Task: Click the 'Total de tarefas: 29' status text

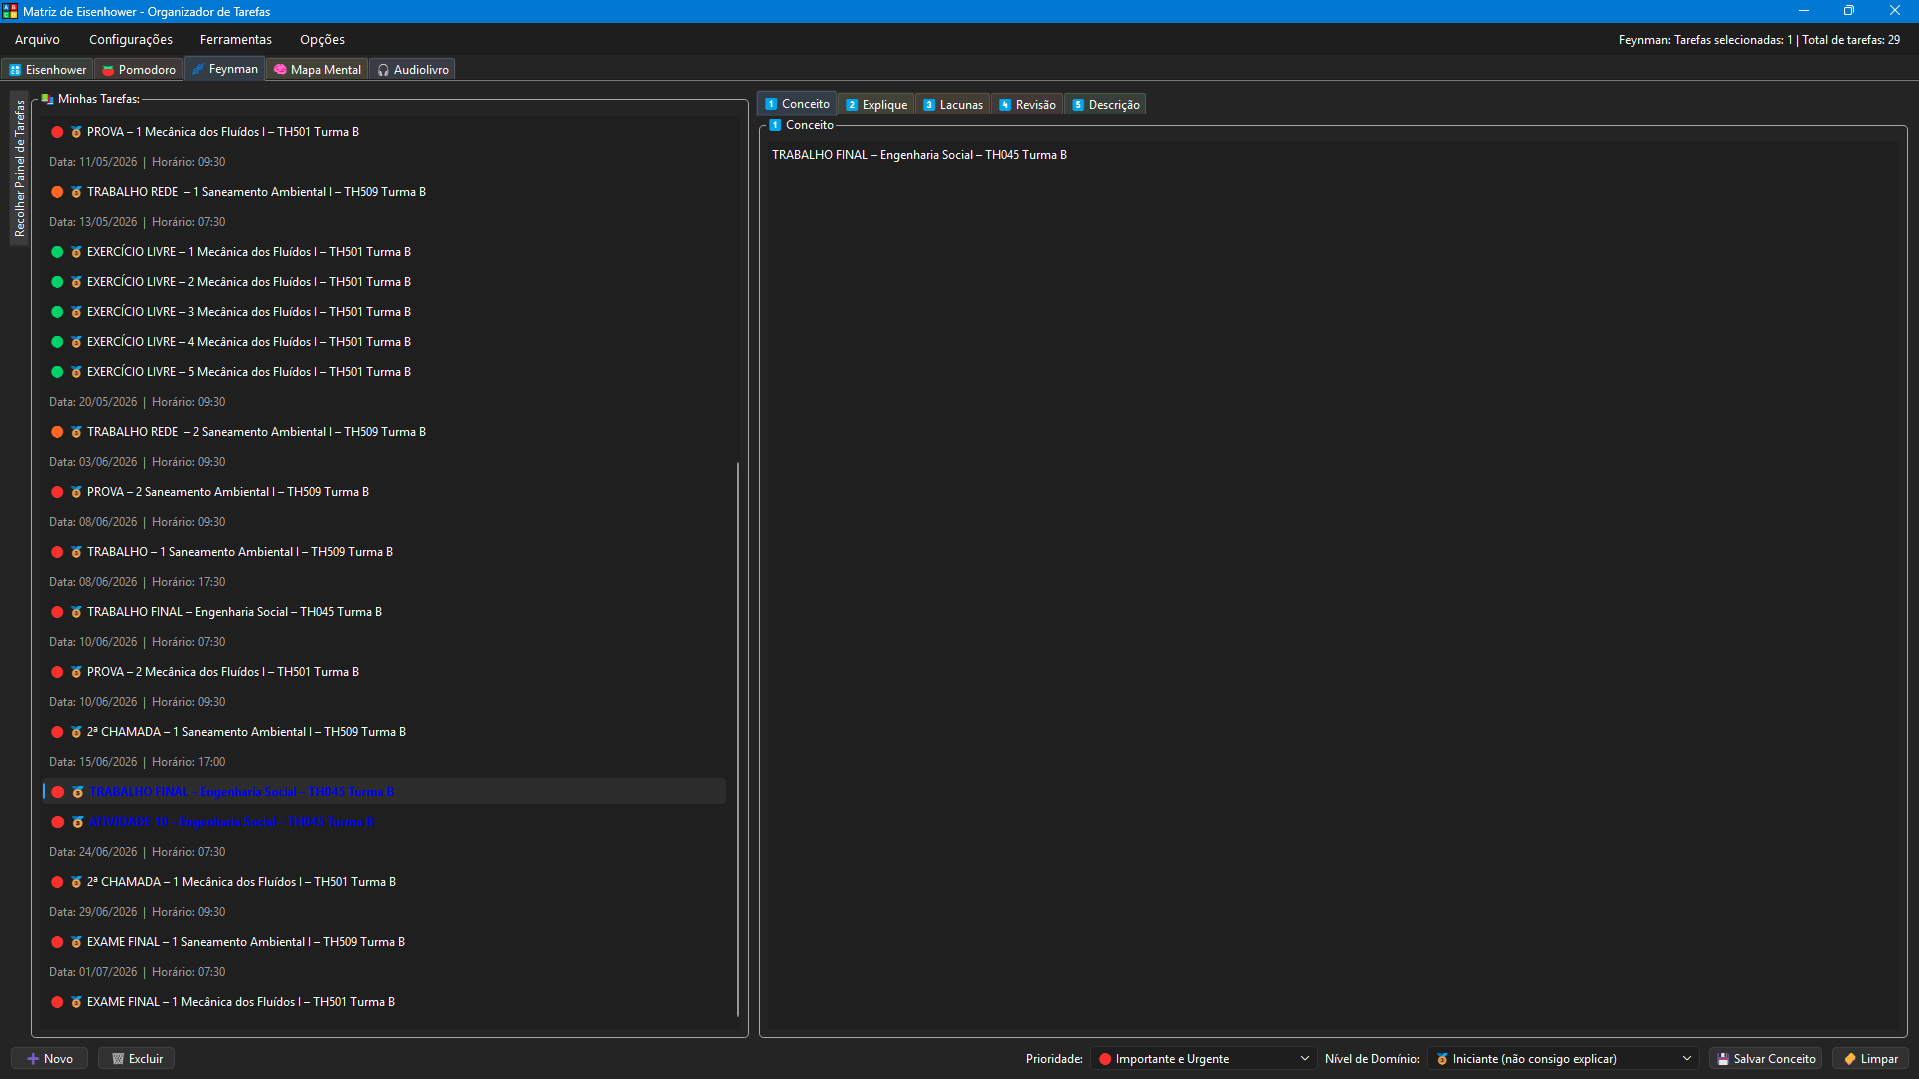Action: click(x=1851, y=40)
